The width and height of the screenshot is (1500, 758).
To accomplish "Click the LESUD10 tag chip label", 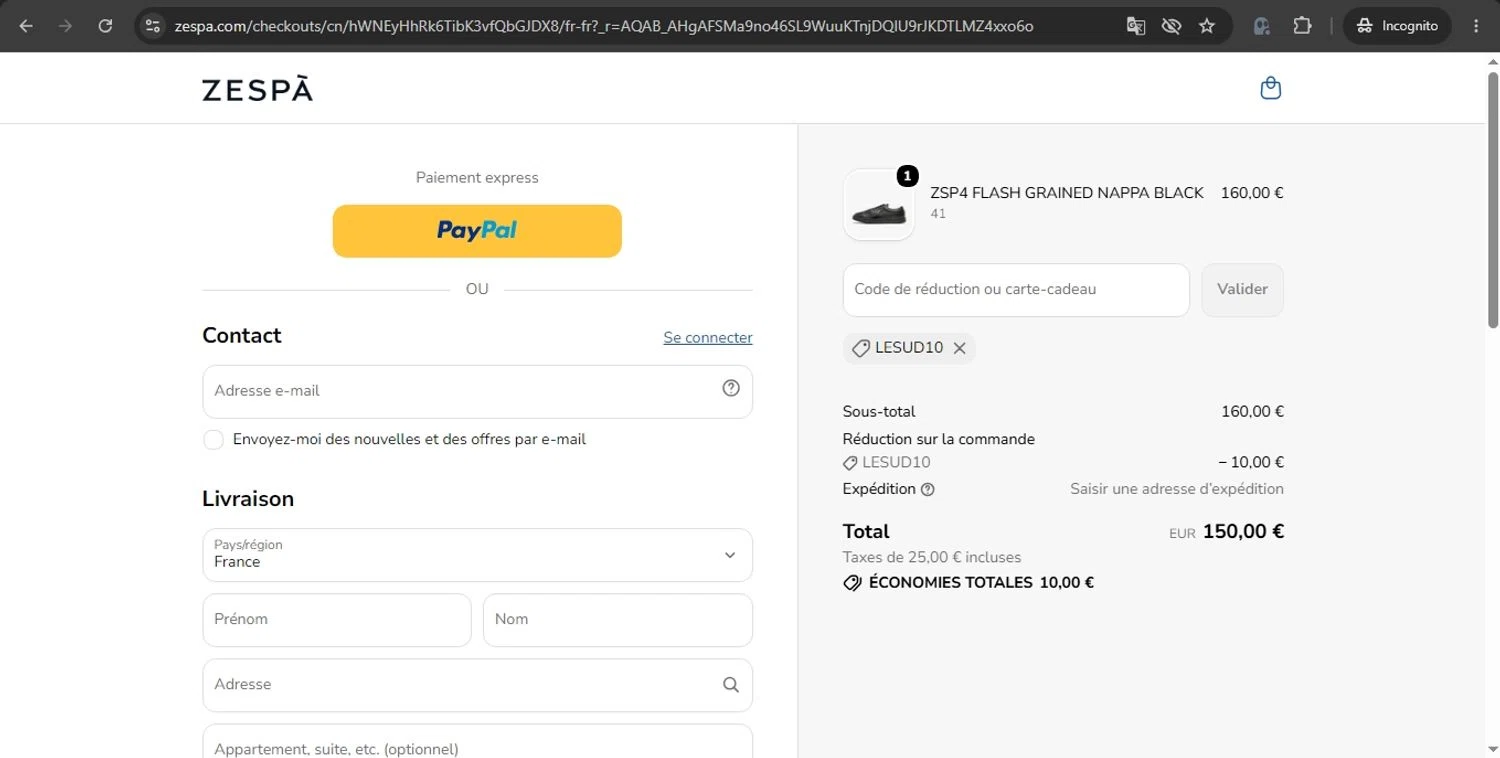I will pos(909,348).
